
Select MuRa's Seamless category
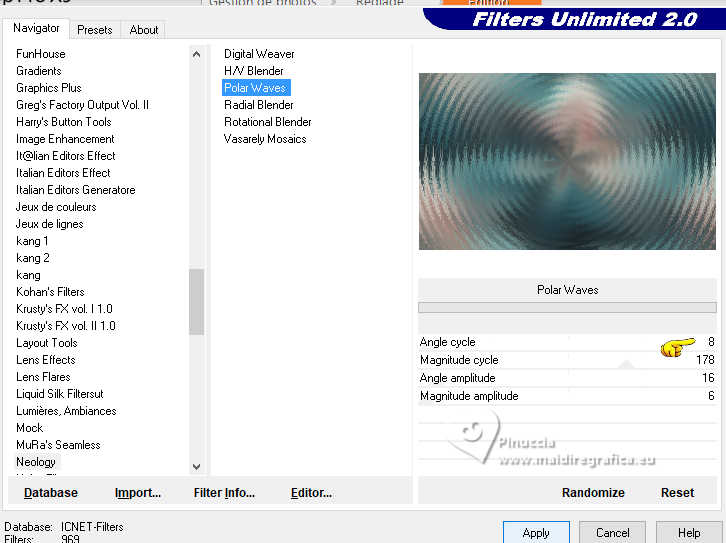(x=58, y=445)
